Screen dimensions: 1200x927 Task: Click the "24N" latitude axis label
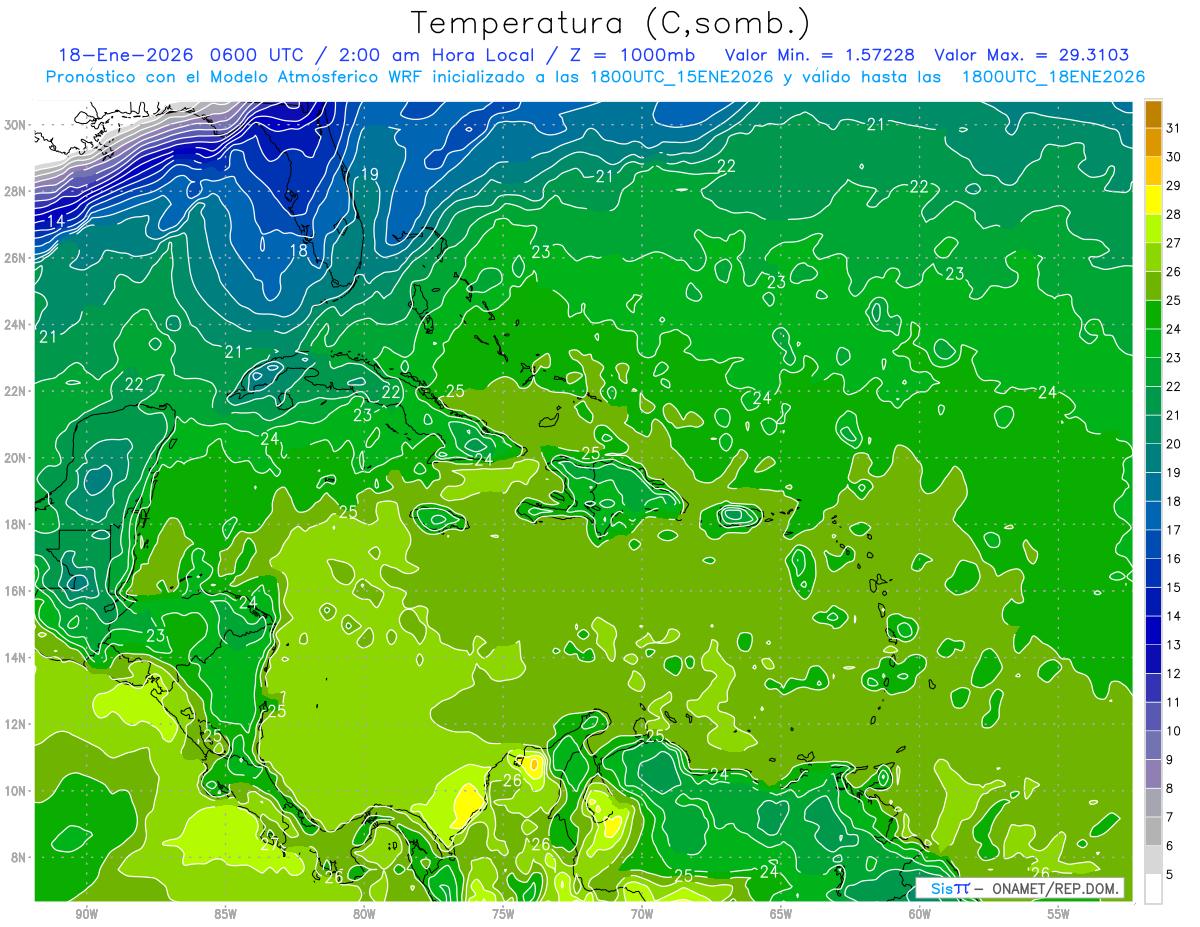tap(16, 324)
